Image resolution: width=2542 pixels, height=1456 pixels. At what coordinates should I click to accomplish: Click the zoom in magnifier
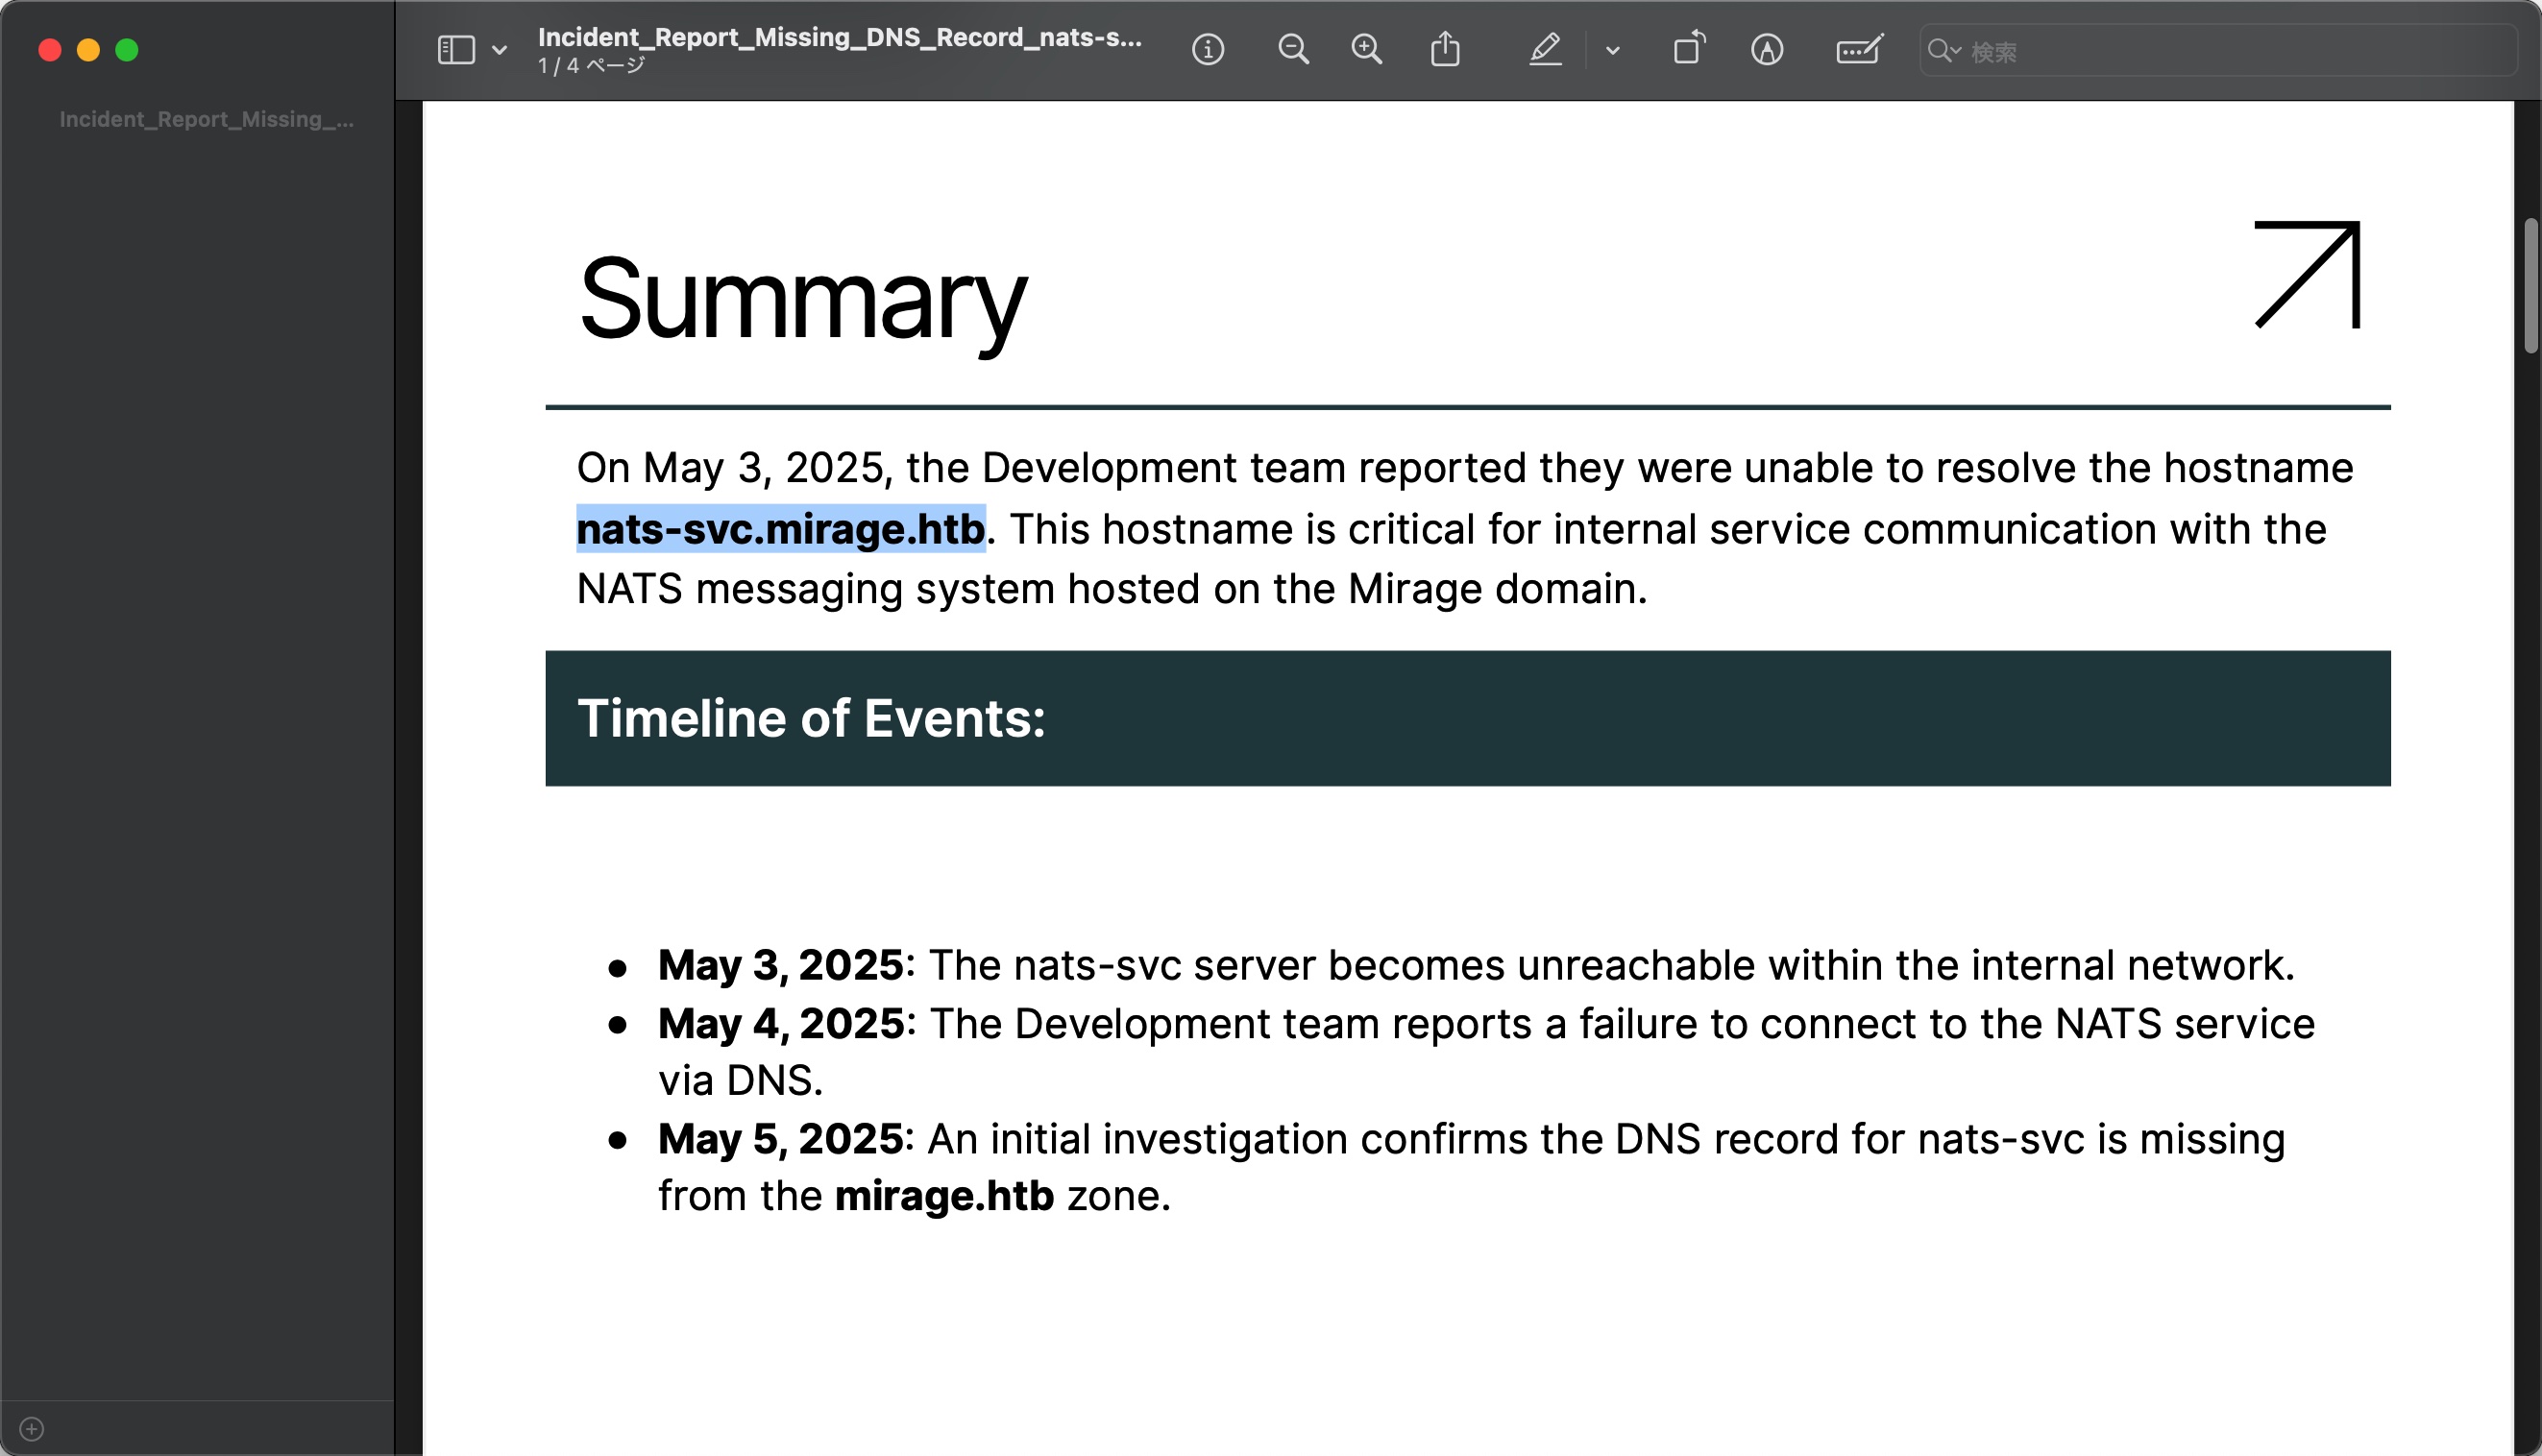coord(1366,50)
